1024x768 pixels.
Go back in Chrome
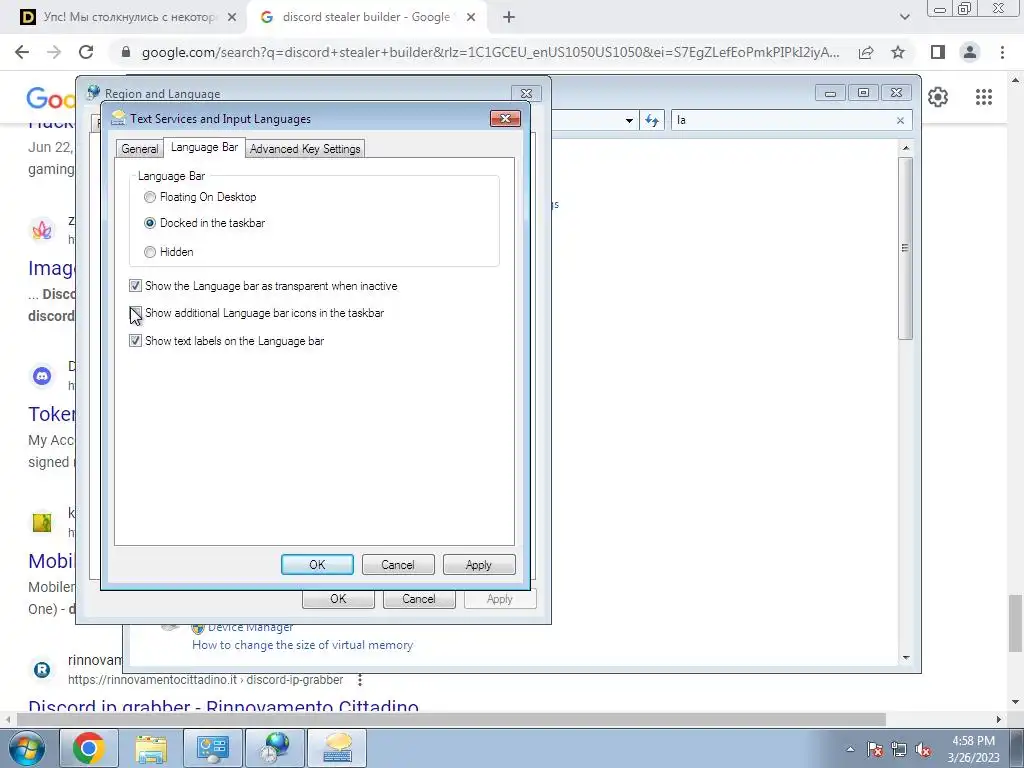pyautogui.click(x=22, y=52)
